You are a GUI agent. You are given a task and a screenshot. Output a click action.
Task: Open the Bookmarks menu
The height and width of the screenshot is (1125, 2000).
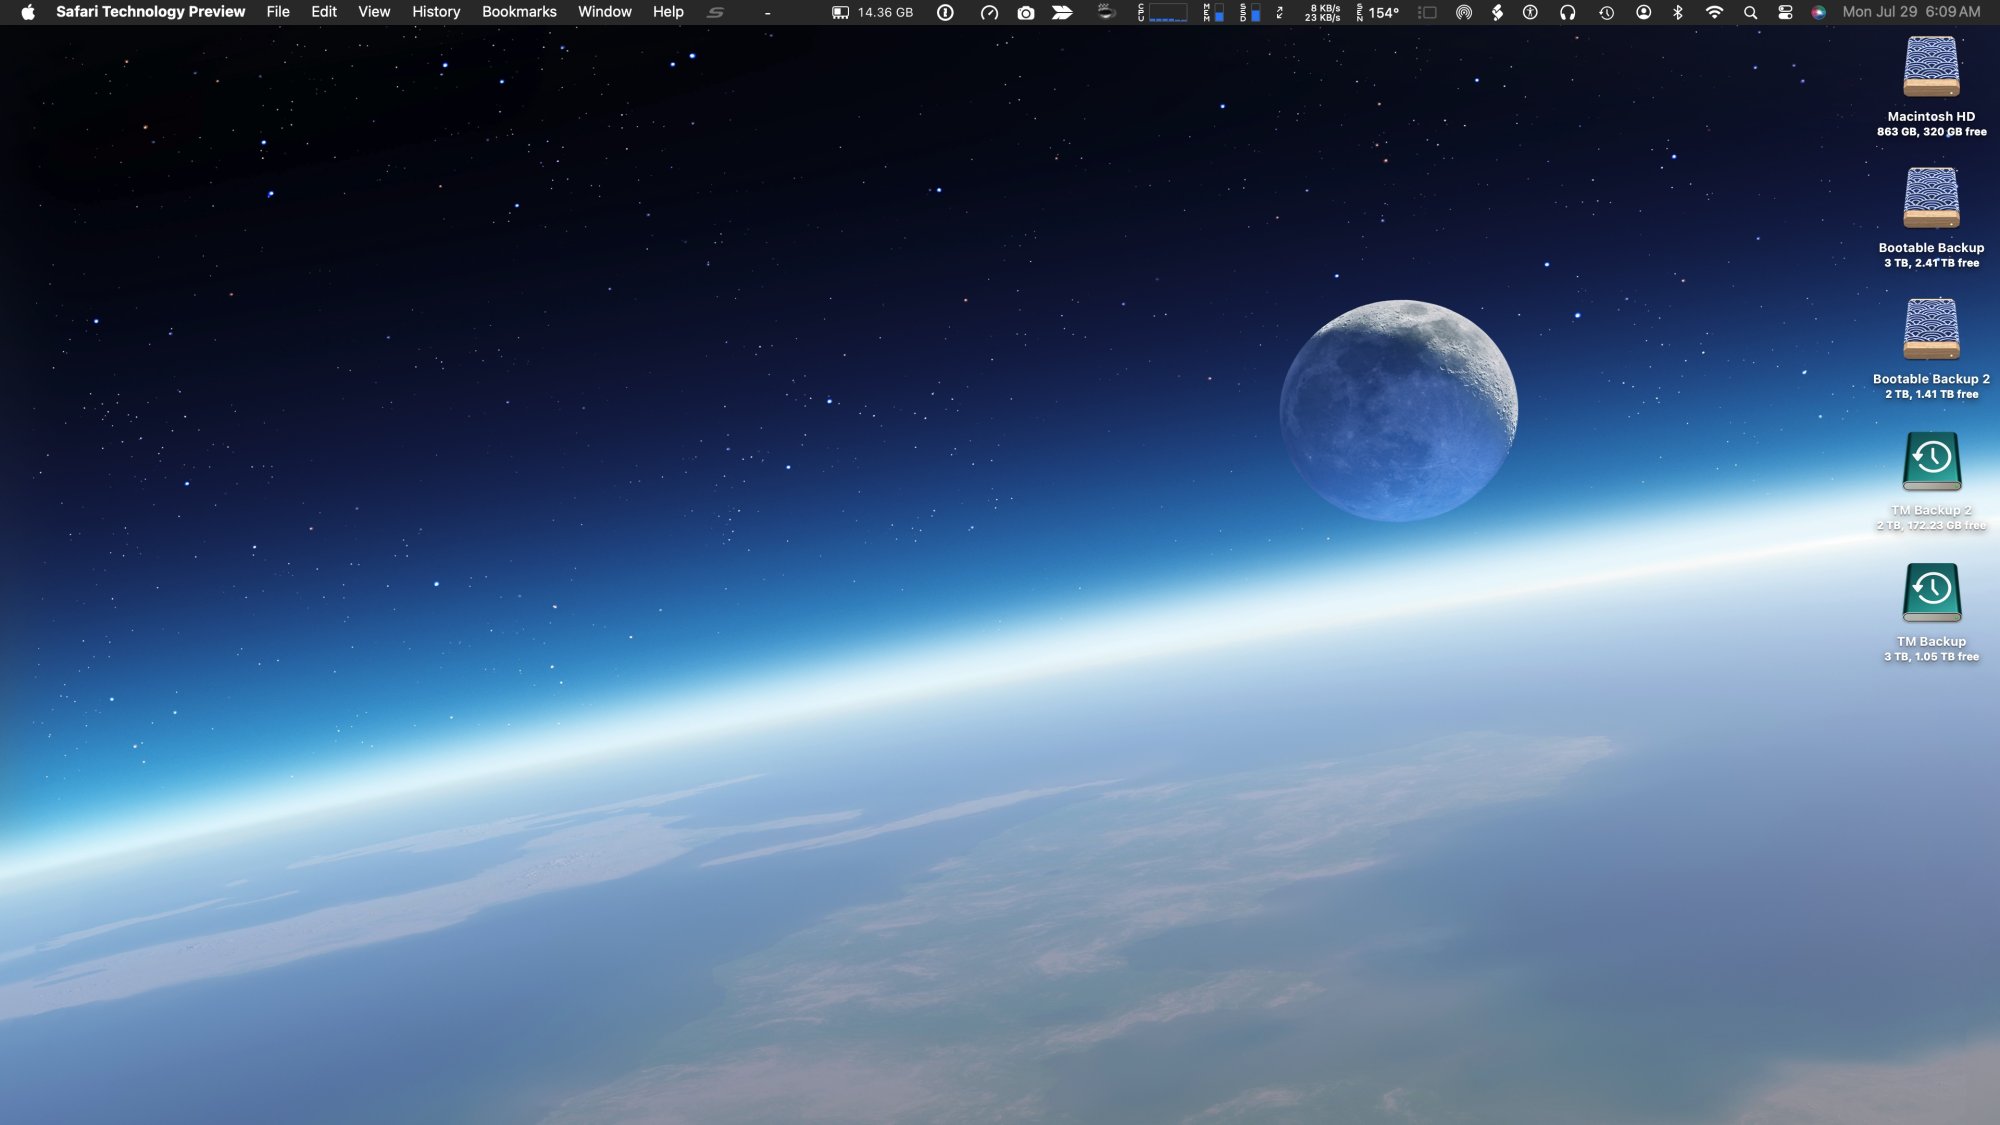[x=519, y=12]
